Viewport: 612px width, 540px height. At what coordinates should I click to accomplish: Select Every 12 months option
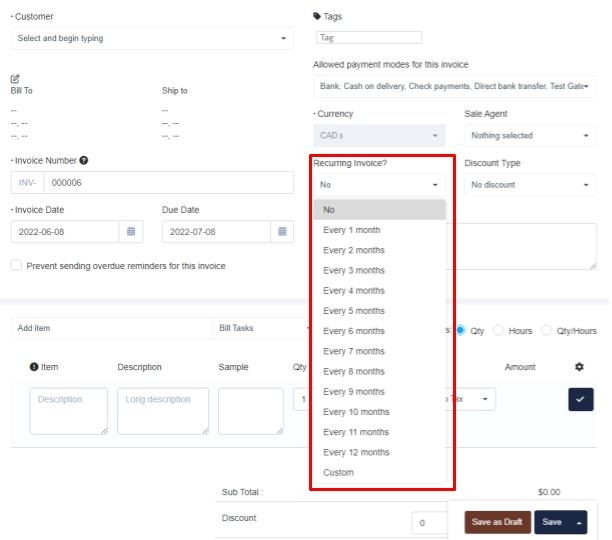click(356, 452)
